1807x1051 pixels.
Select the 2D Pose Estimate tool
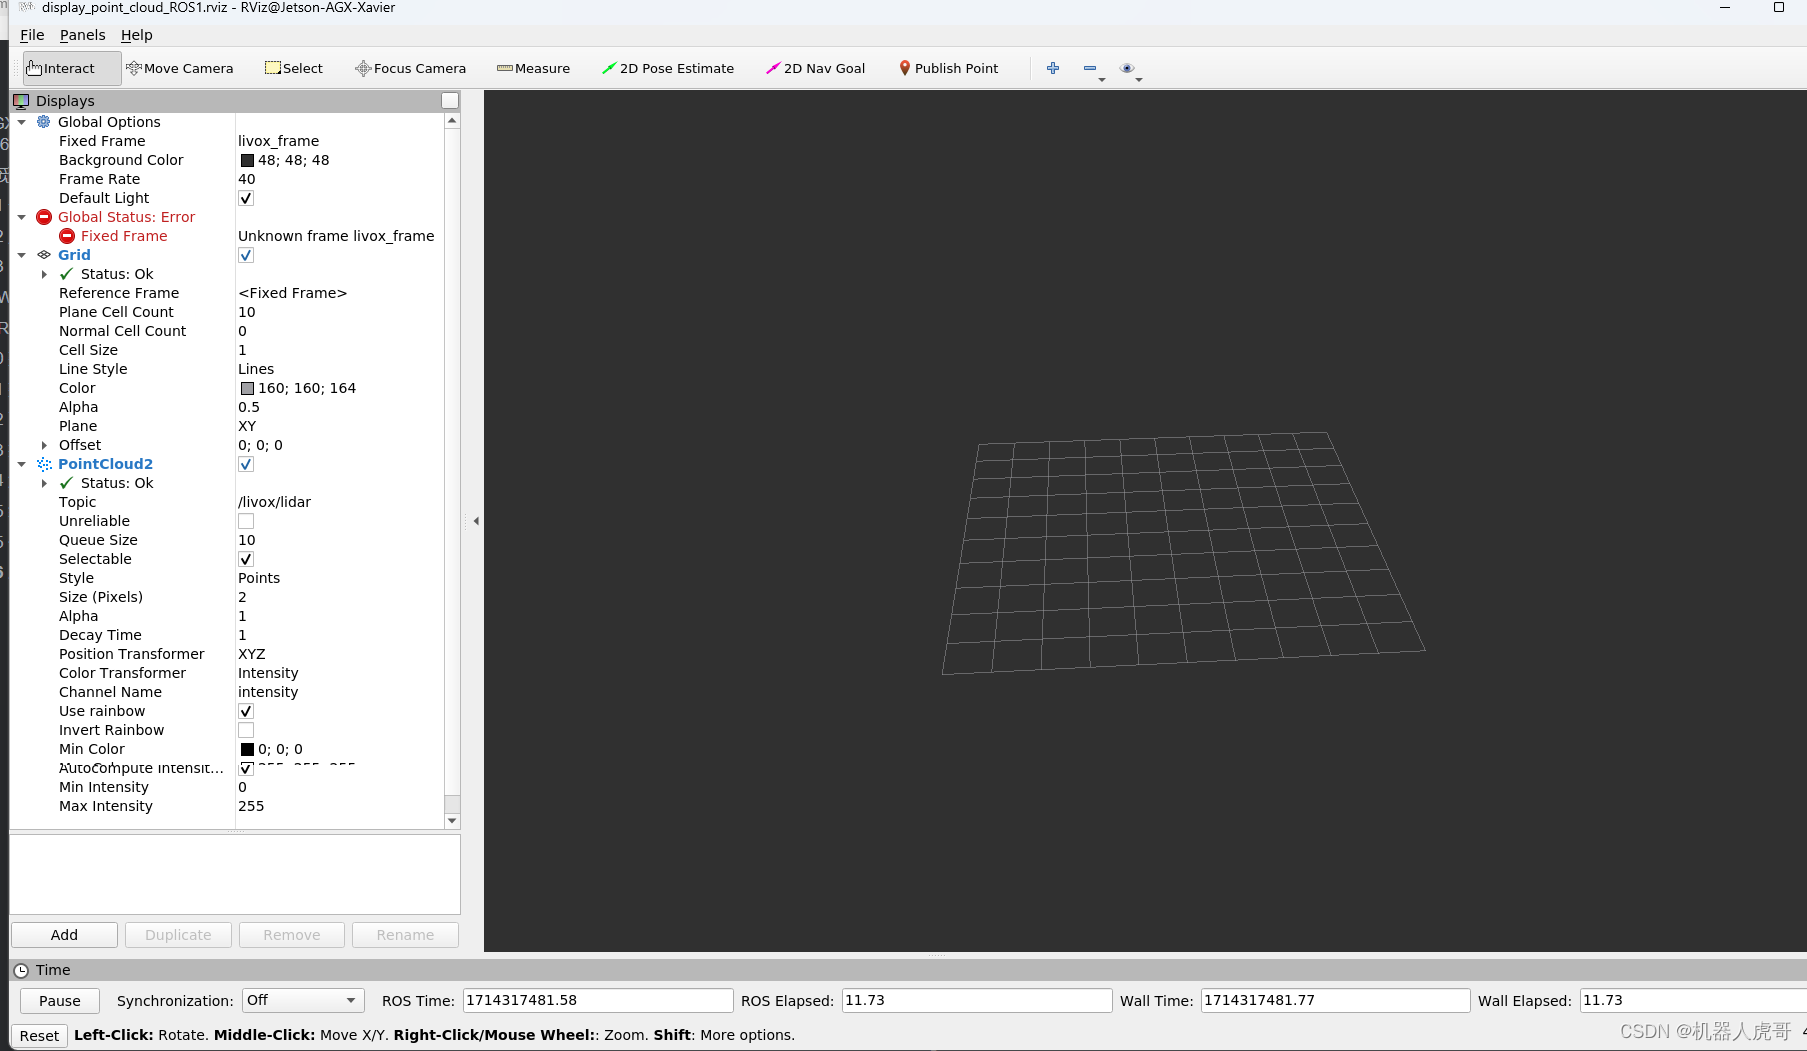(x=667, y=68)
